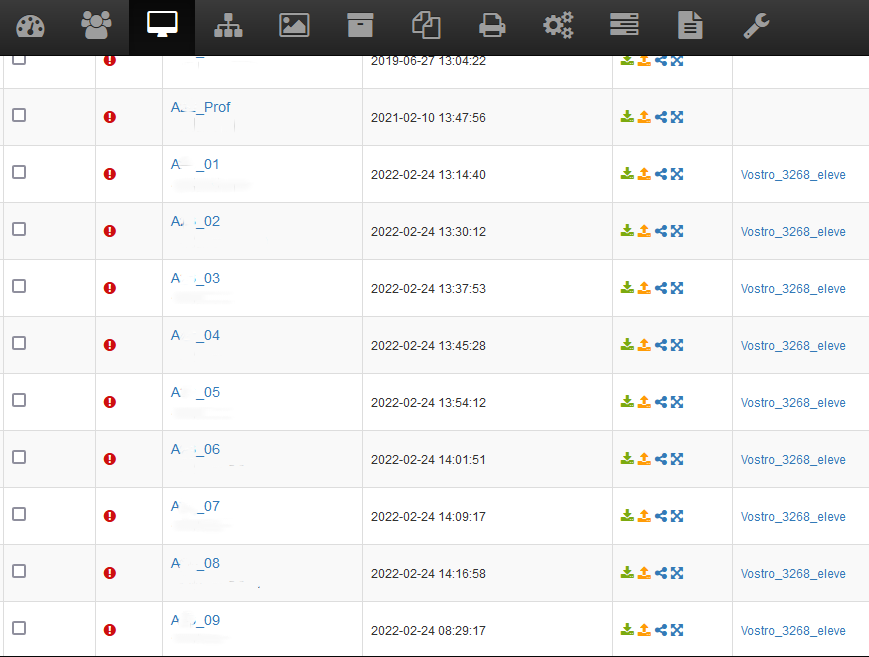Open the Images management icon
The image size is (869, 657).
point(294,25)
